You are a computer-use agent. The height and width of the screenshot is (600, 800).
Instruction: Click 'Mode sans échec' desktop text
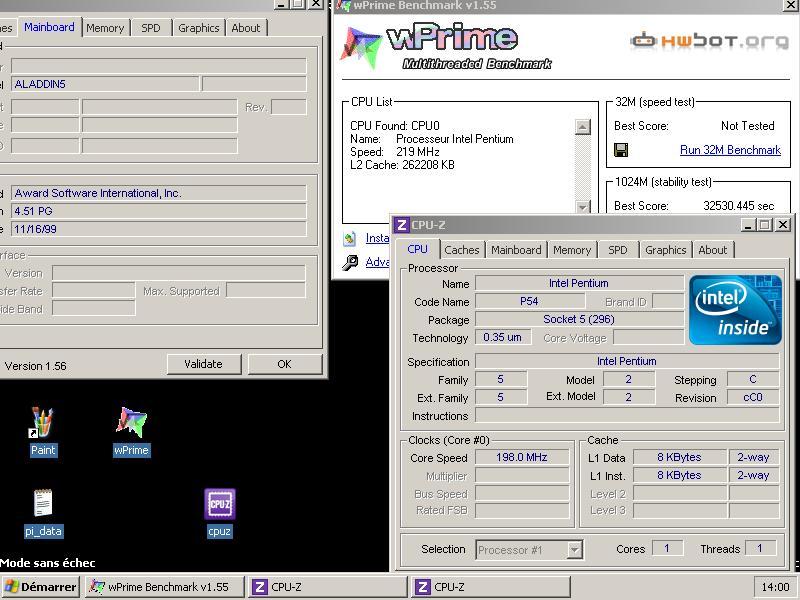pyautogui.click(x=47, y=563)
